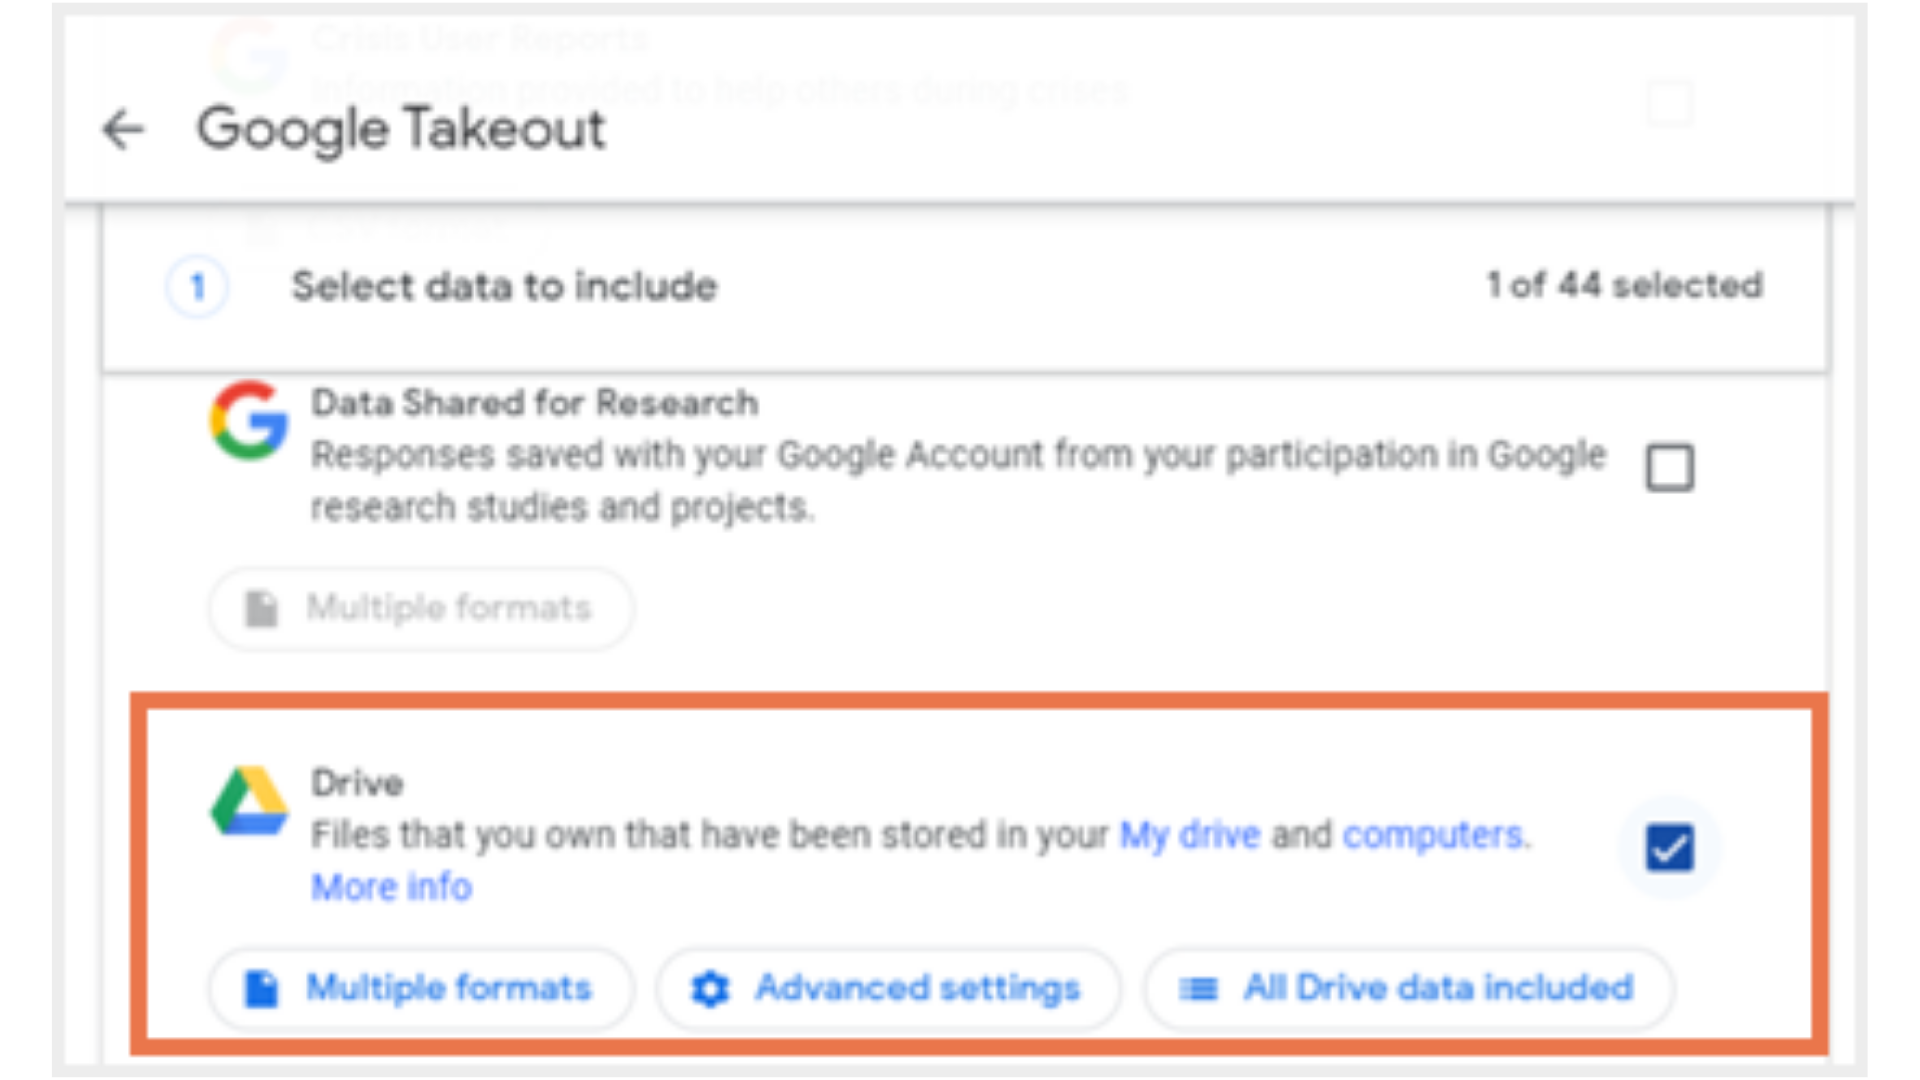The height and width of the screenshot is (1080, 1920).
Task: Click the grayed file icon under Data Shared for Research
Action: (262, 608)
